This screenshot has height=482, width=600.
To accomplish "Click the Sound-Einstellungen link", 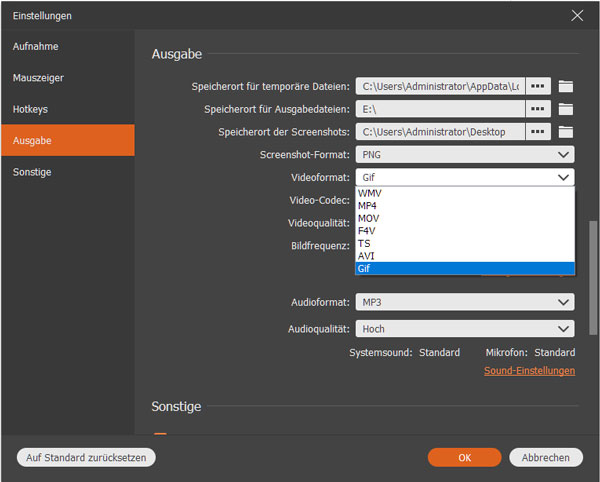I will coord(529,371).
